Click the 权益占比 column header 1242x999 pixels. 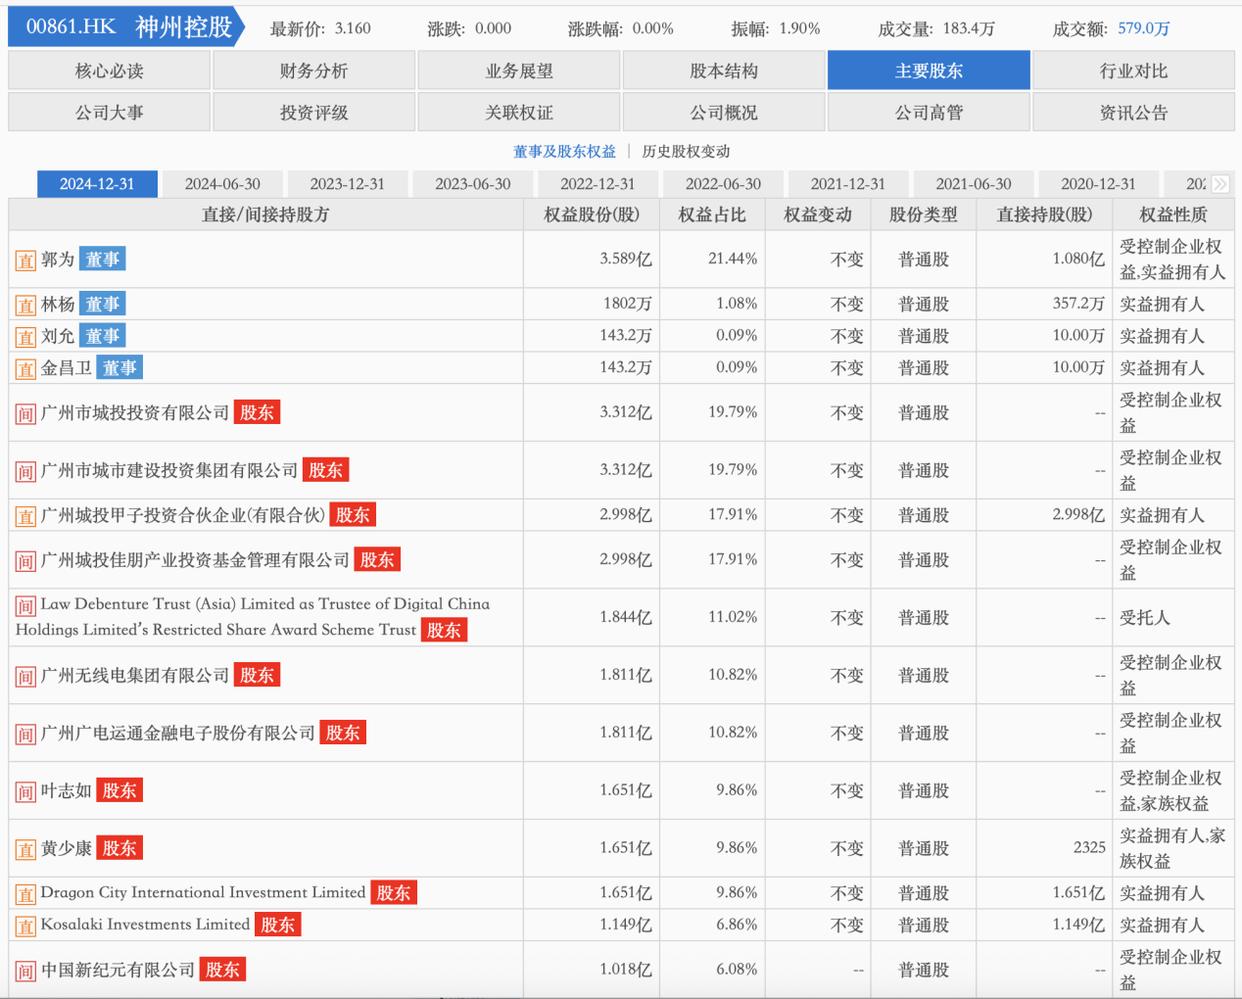click(712, 215)
